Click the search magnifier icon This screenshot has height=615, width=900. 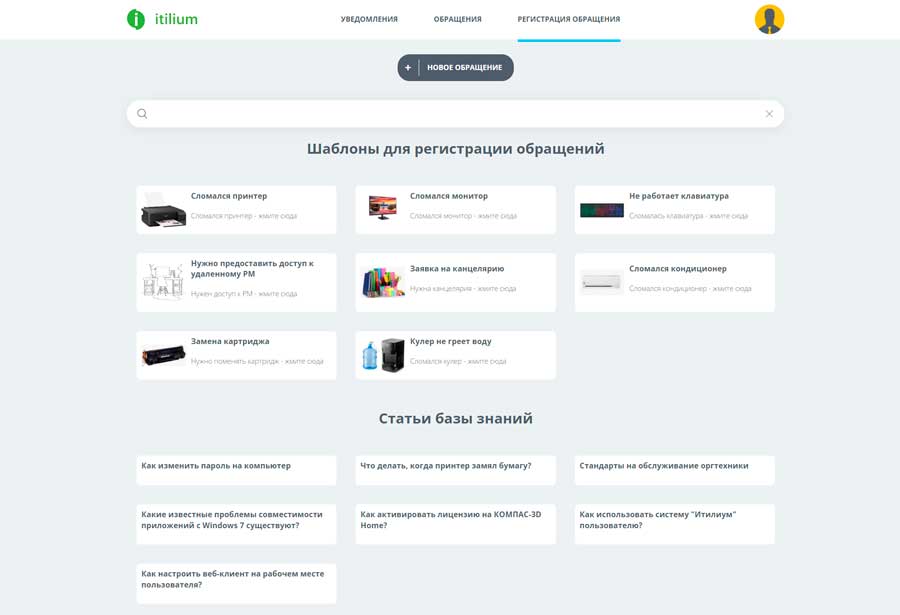tap(142, 114)
